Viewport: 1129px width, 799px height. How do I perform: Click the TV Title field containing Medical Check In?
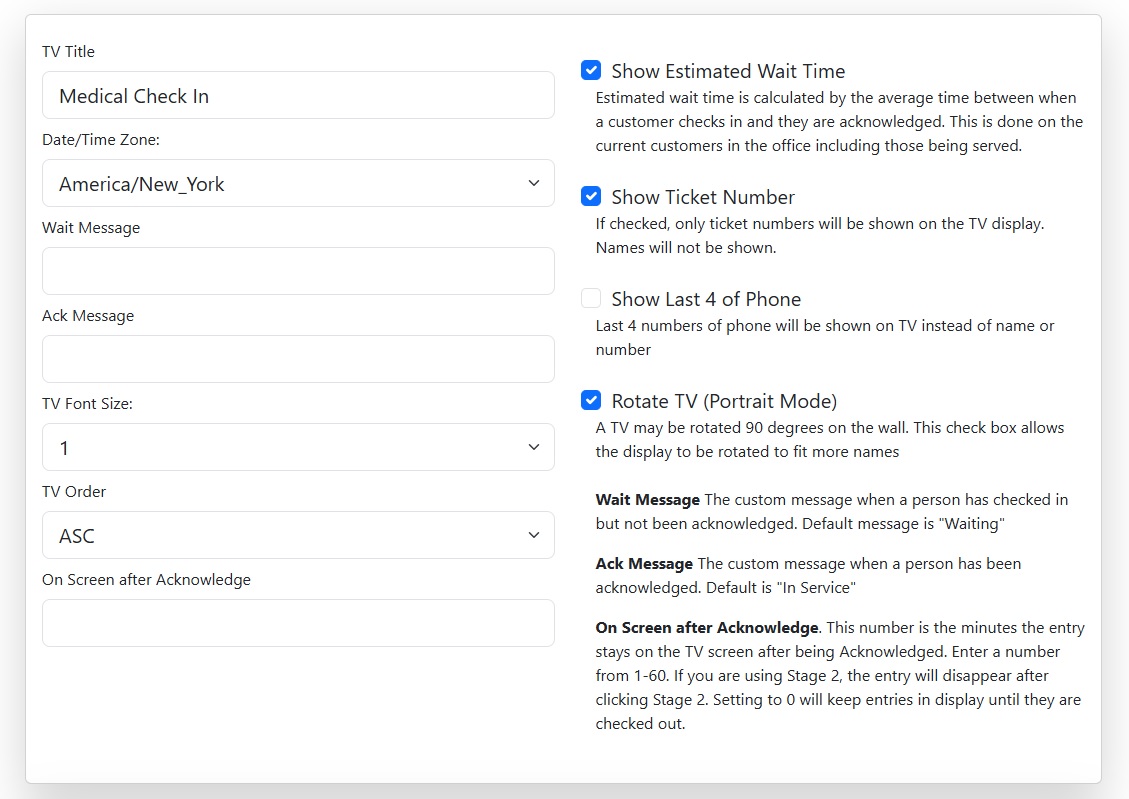tap(298, 95)
